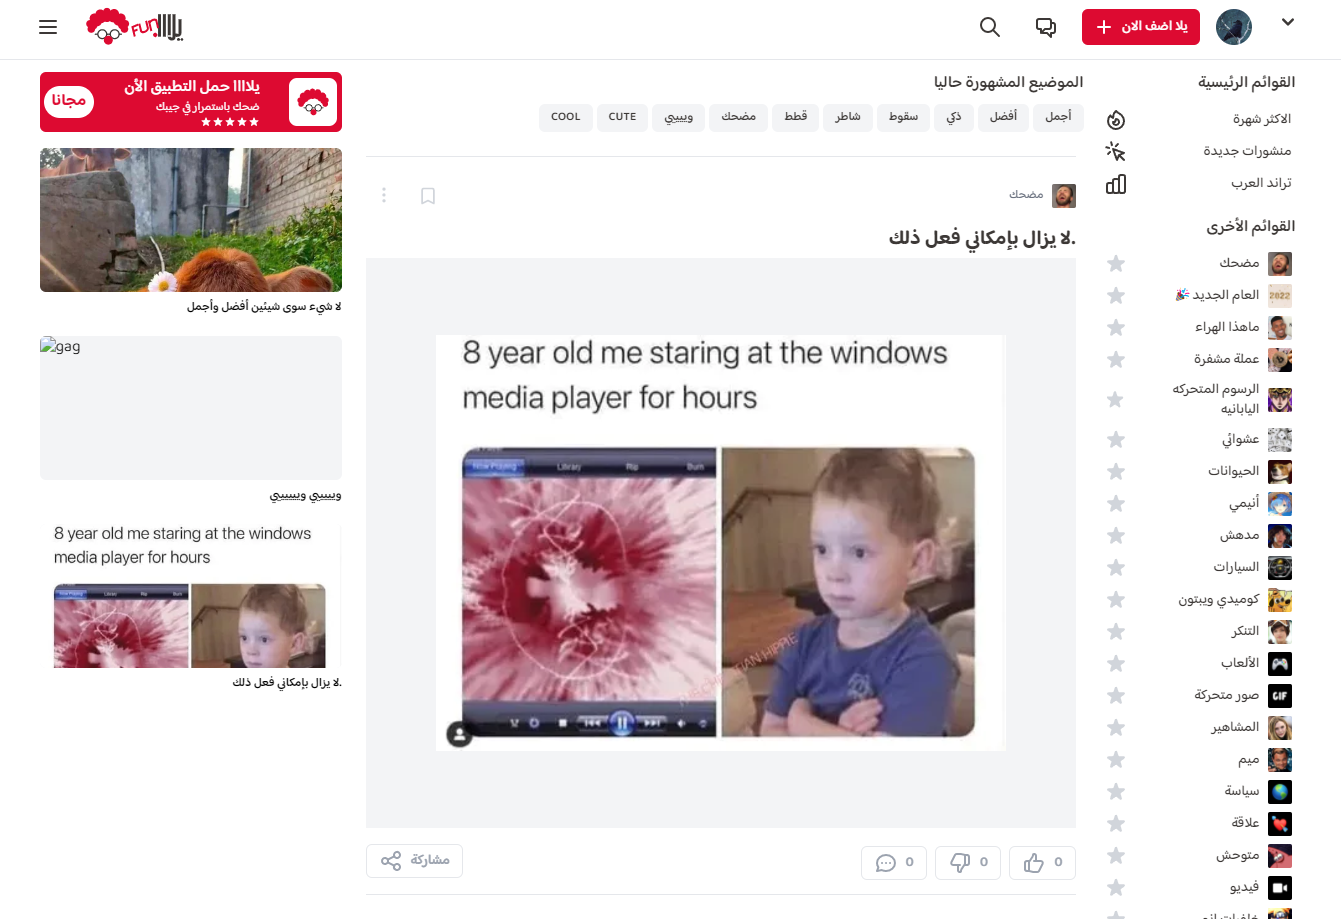
Task: Open the dog and flower thumbnail post
Action: tap(191, 220)
